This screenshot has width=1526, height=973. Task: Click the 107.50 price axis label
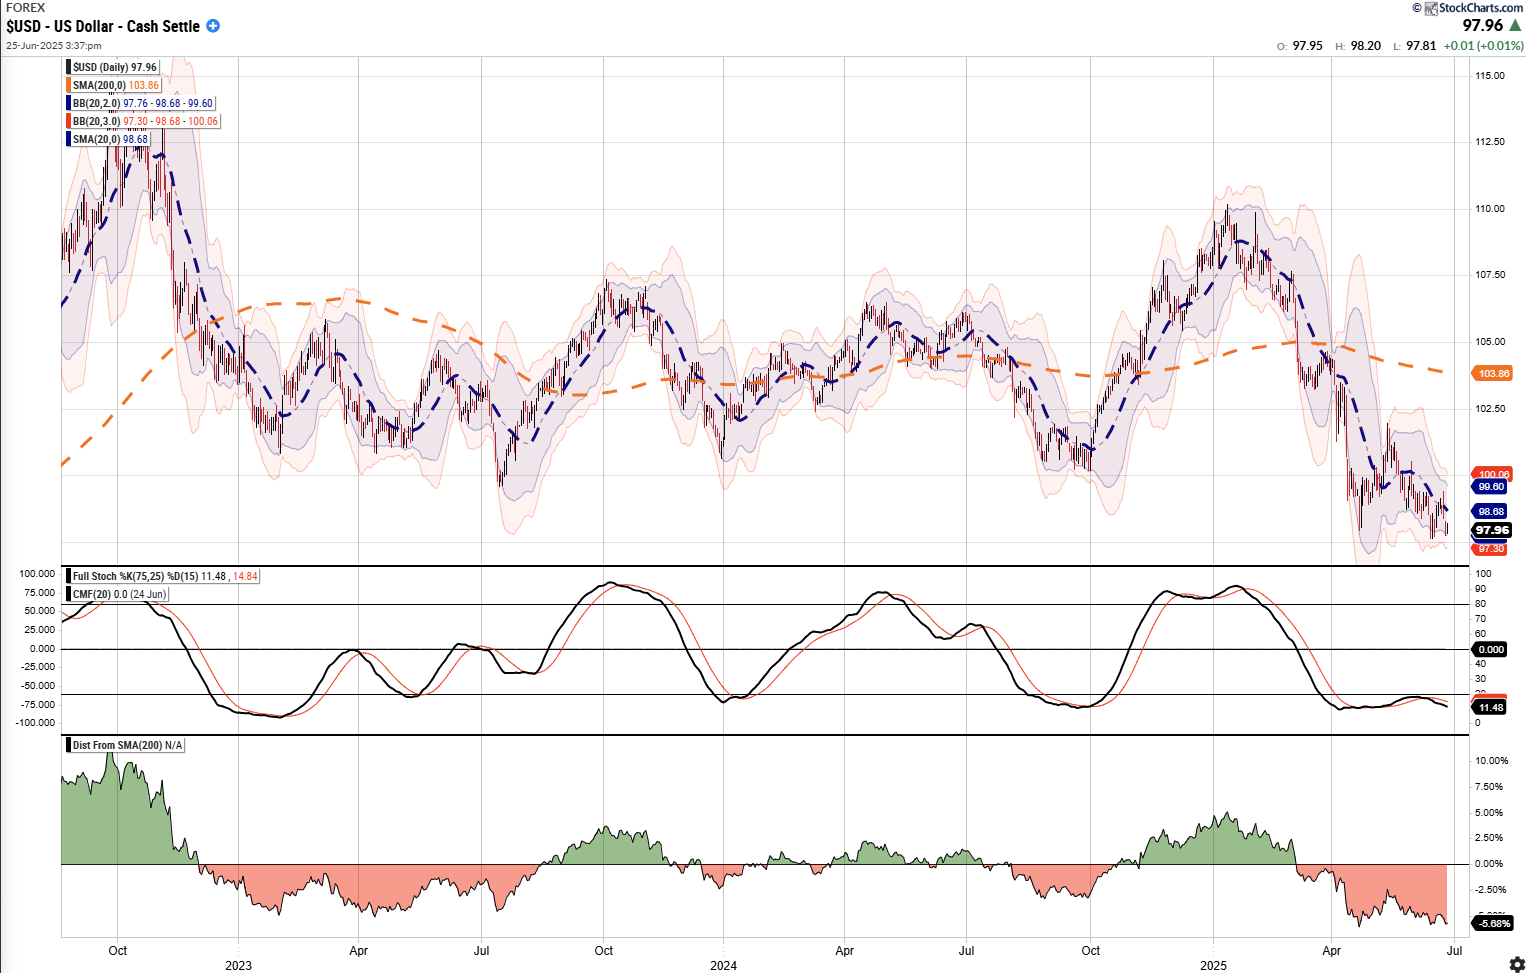point(1490,275)
